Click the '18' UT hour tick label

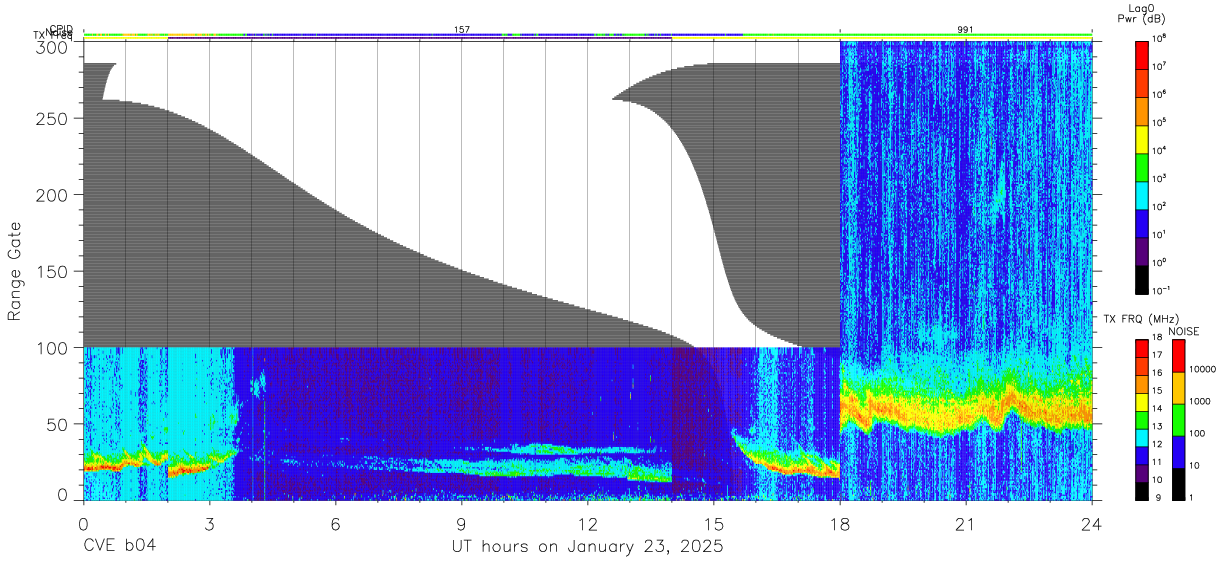click(840, 524)
